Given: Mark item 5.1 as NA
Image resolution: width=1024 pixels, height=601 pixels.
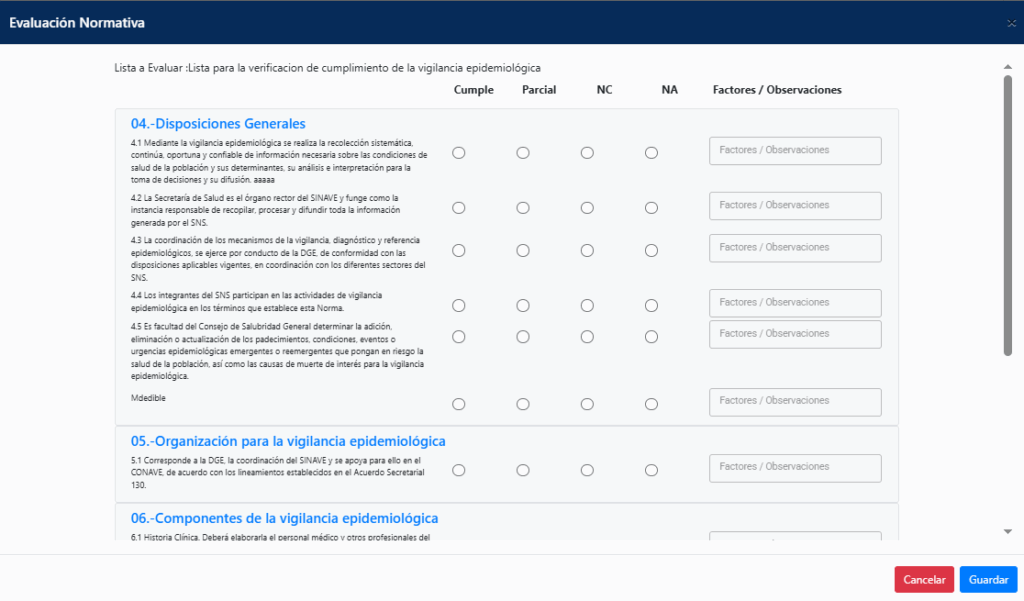Looking at the screenshot, I should (651, 470).
